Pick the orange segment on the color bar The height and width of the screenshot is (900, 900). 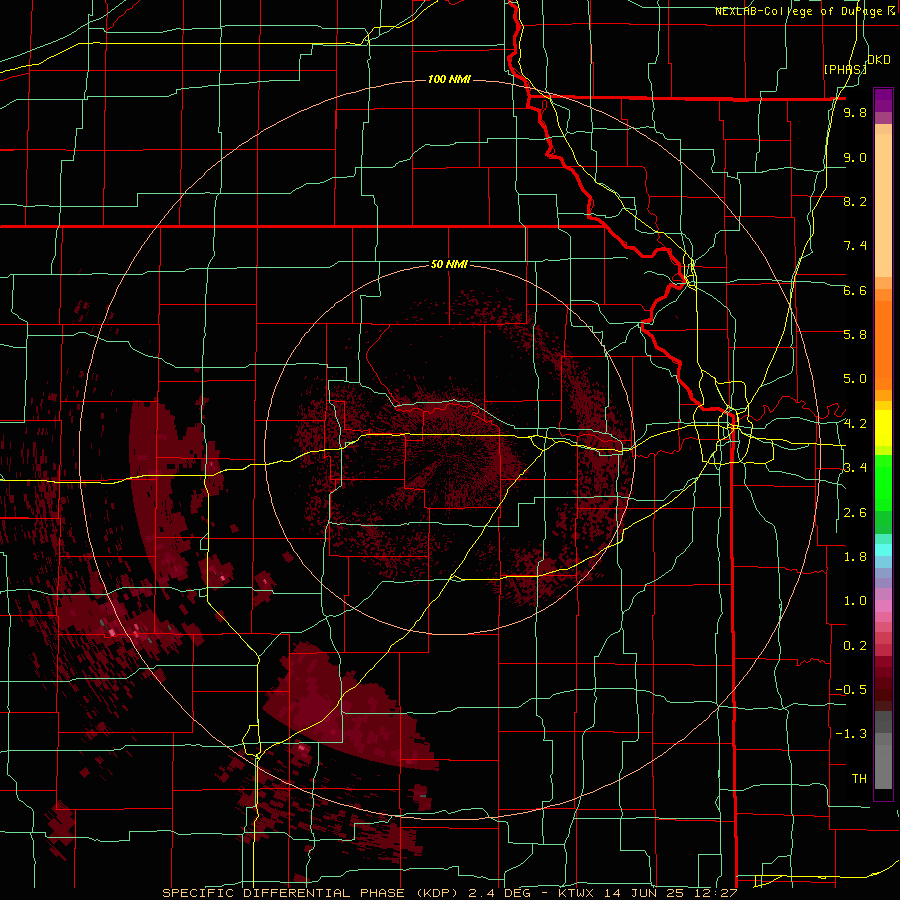click(x=883, y=344)
